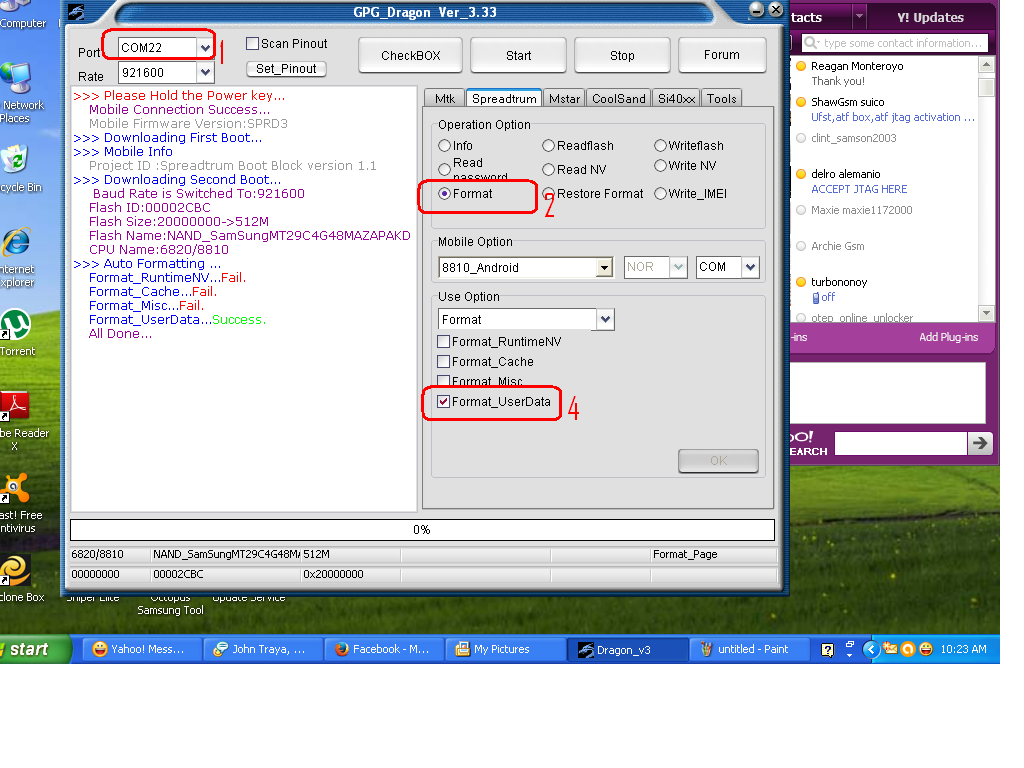1024x768 pixels.
Task: Open the Forum button
Action: [722, 55]
